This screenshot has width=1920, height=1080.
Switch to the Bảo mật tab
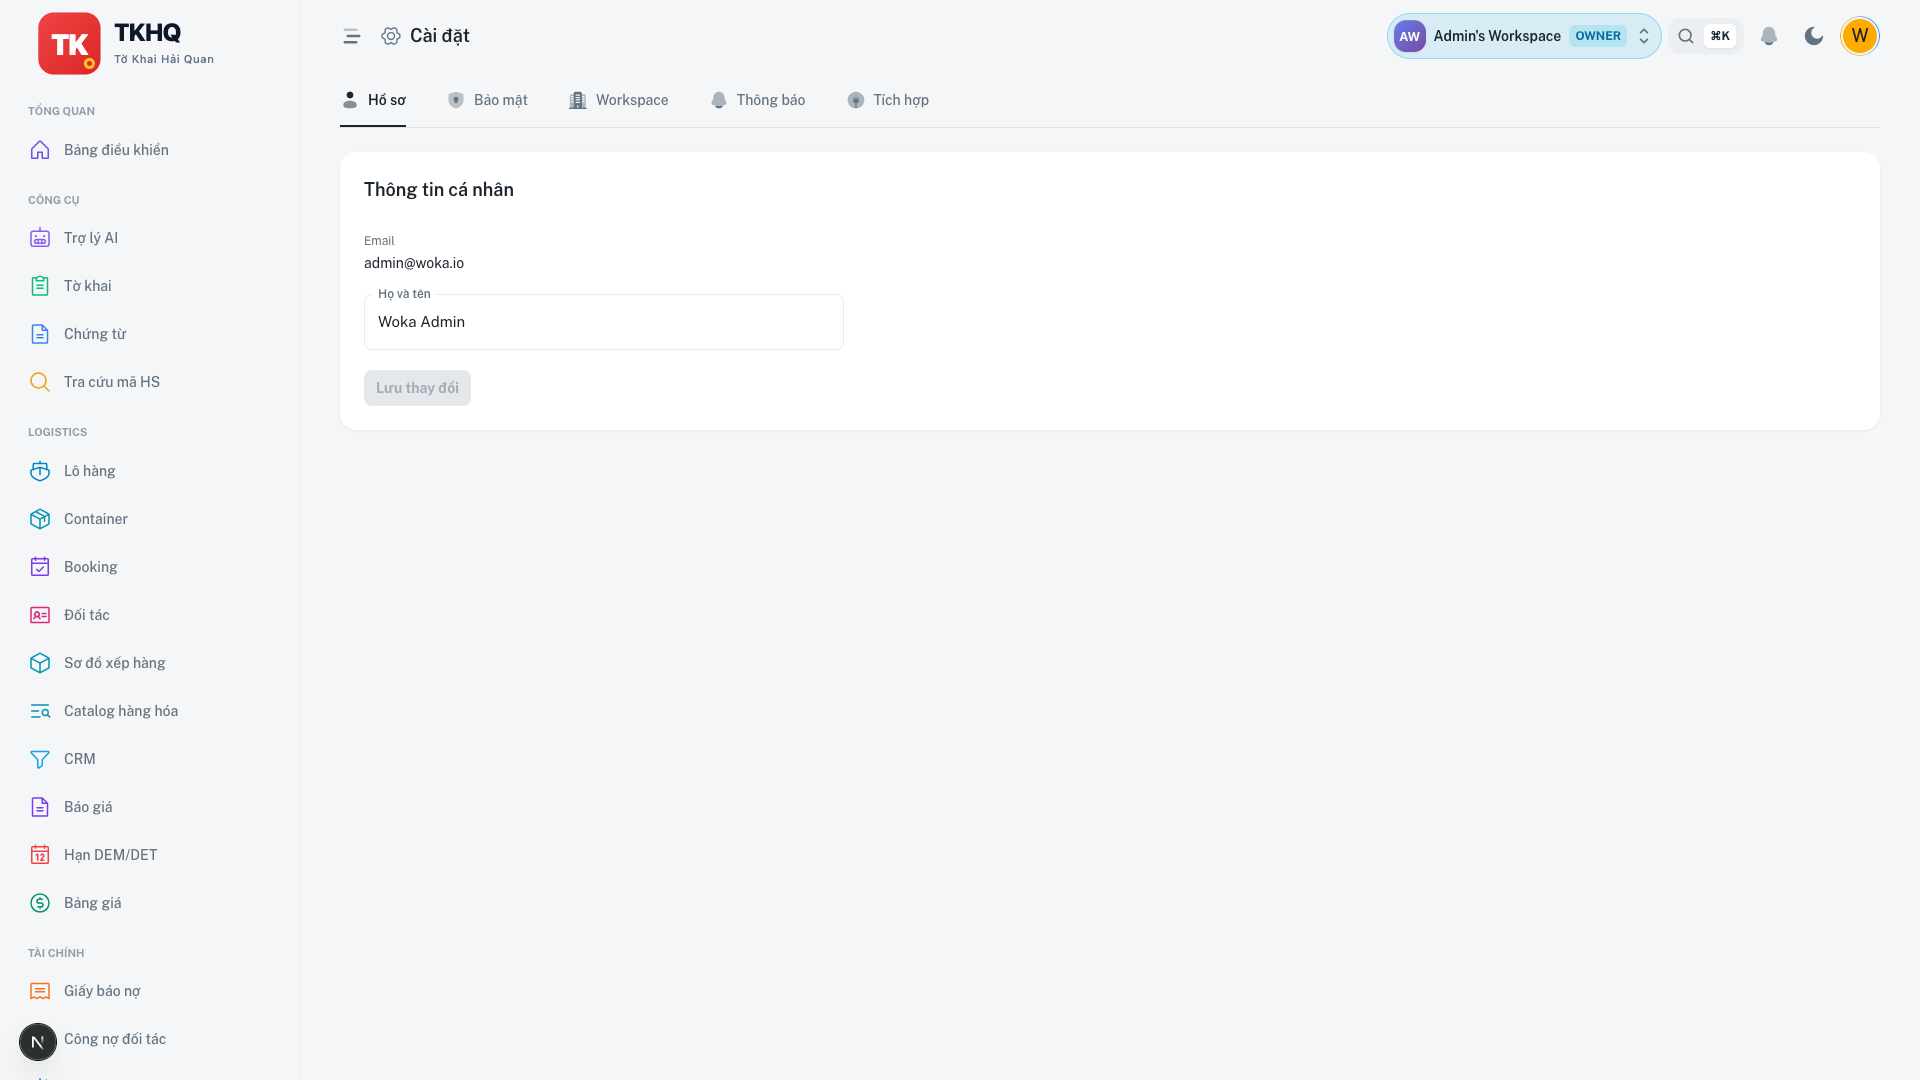(x=487, y=100)
